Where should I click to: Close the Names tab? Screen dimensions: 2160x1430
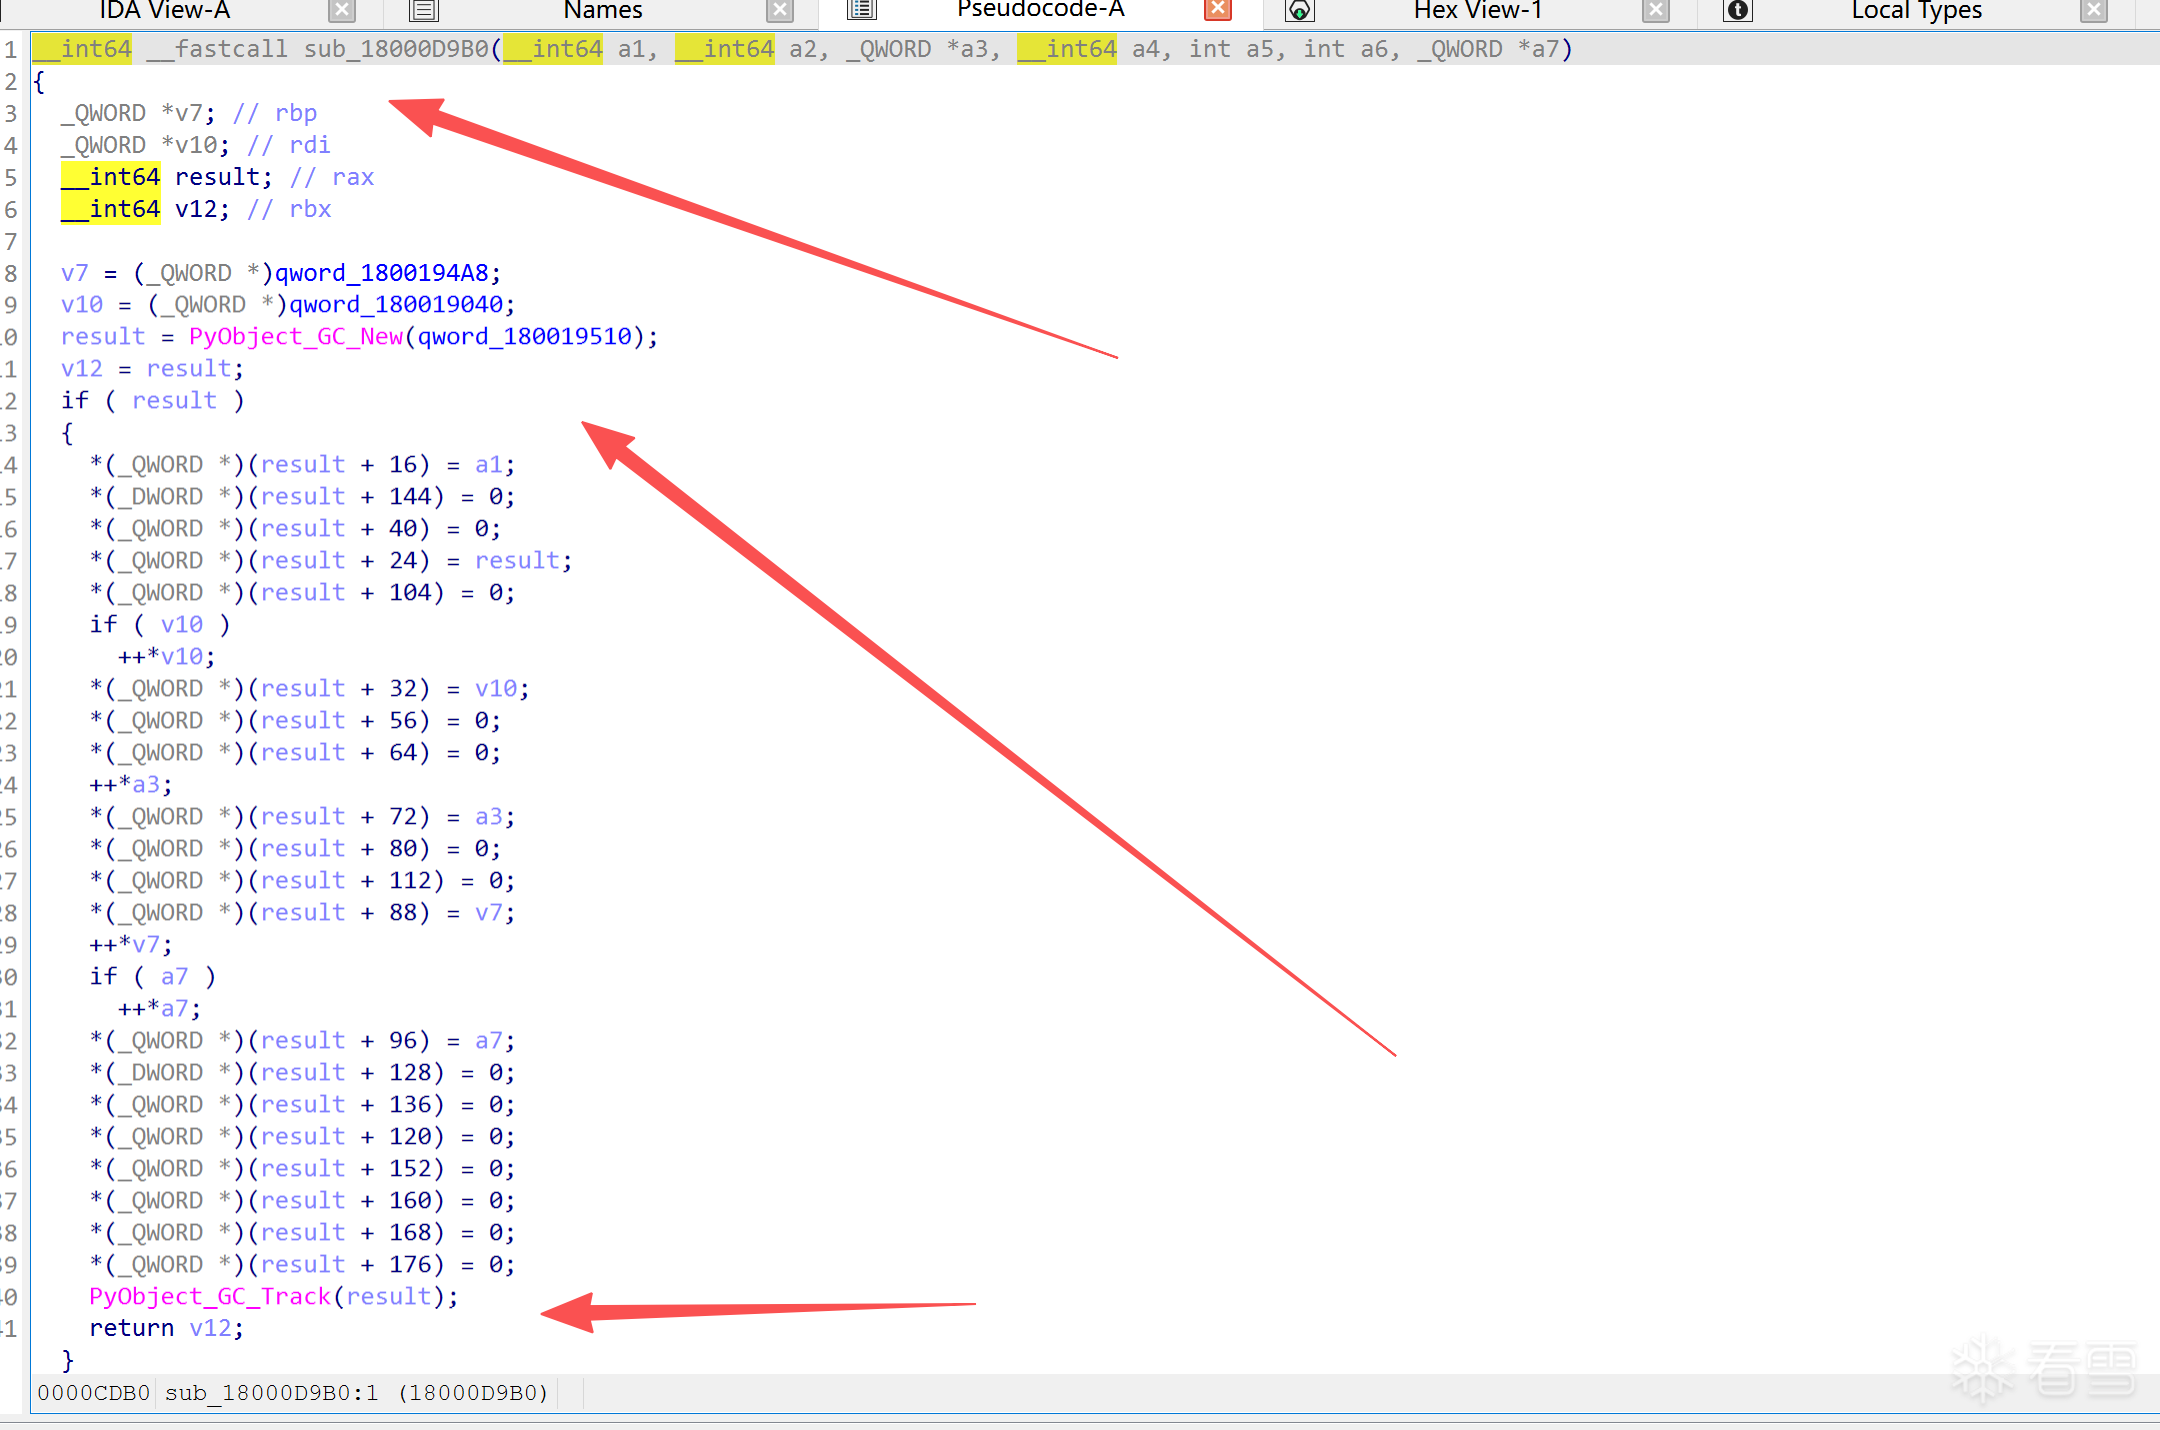pos(780,11)
